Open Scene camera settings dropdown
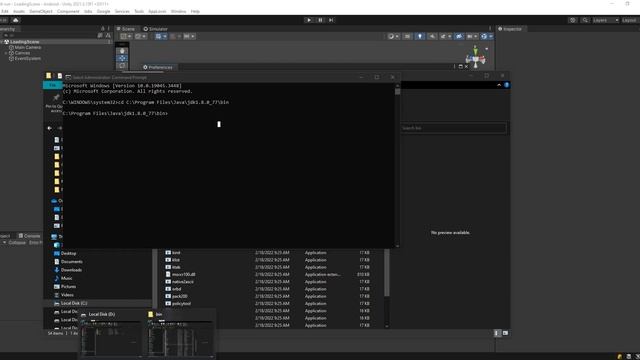This screenshot has height=360, width=640. pos(472,36)
